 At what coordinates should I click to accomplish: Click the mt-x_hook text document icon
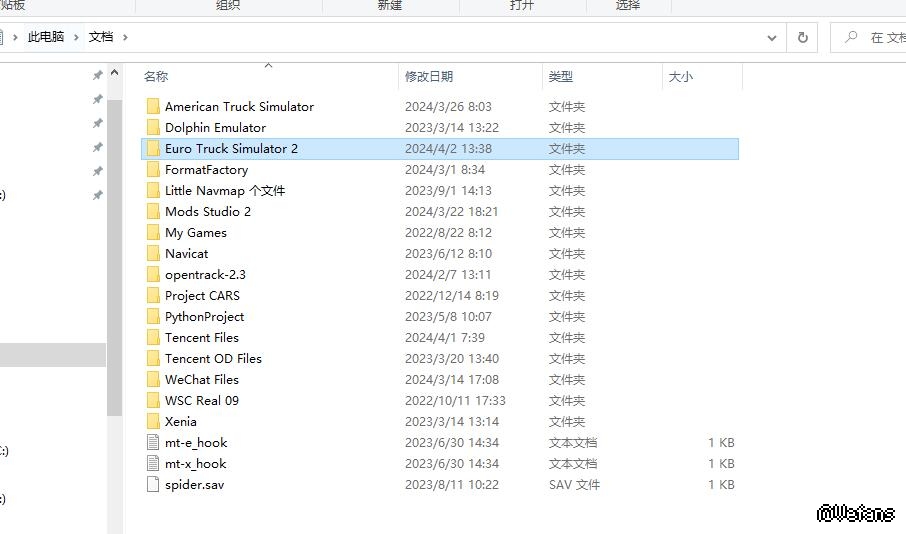pyautogui.click(x=153, y=463)
